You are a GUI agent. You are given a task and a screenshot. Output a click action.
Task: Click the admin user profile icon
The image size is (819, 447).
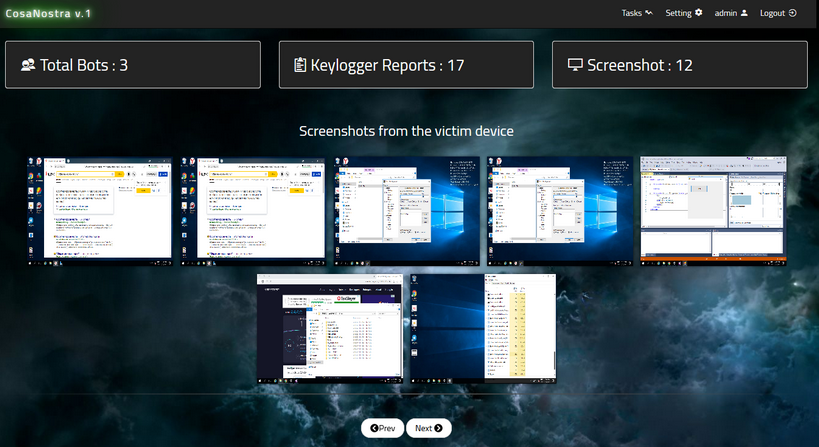tap(744, 13)
